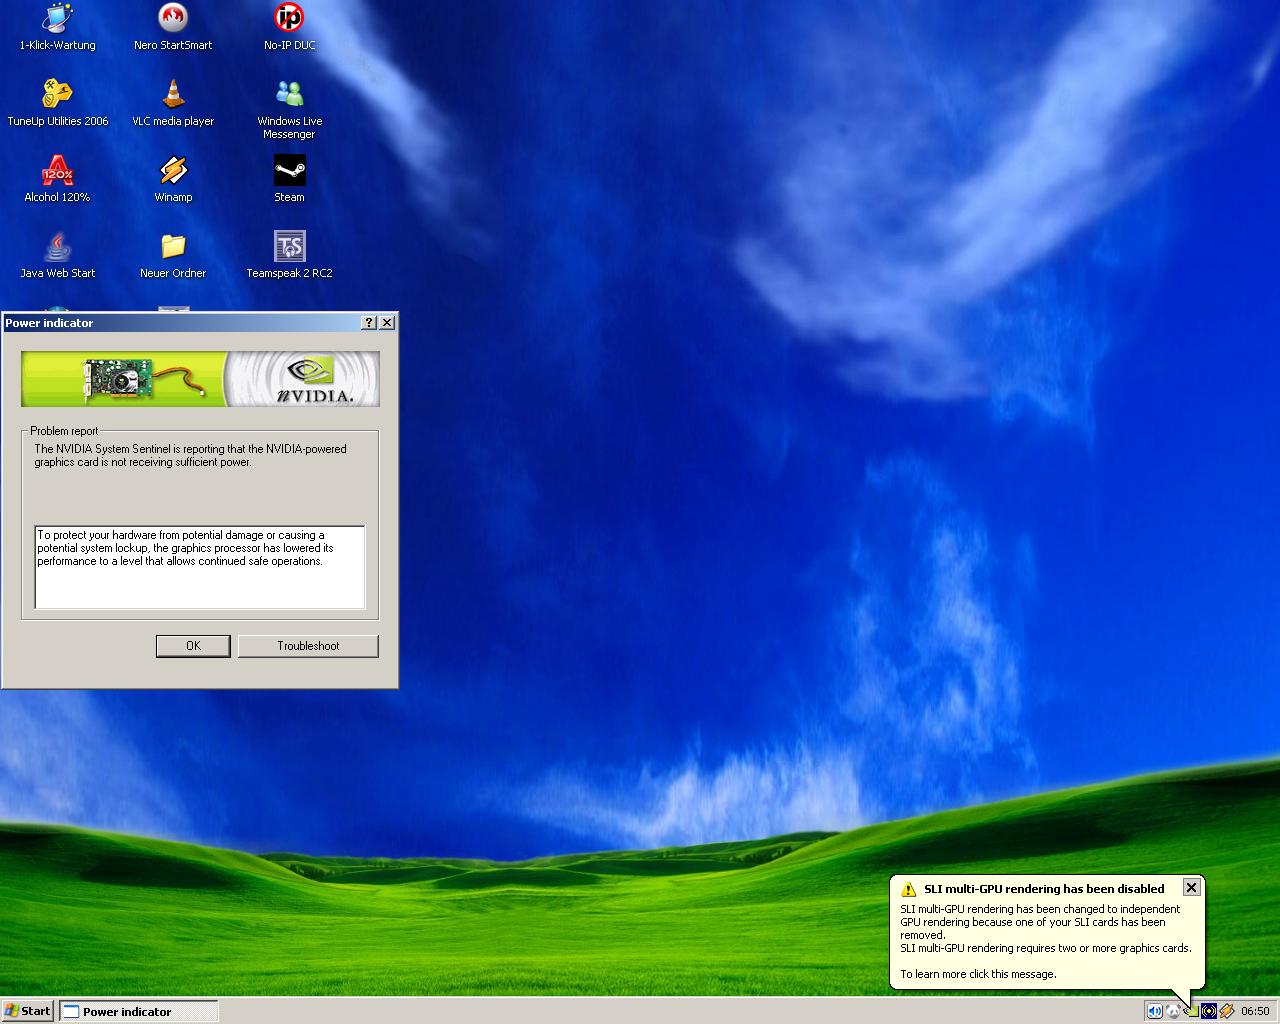Open the Java Web Start icon
1280x1024 pixels.
(x=57, y=256)
